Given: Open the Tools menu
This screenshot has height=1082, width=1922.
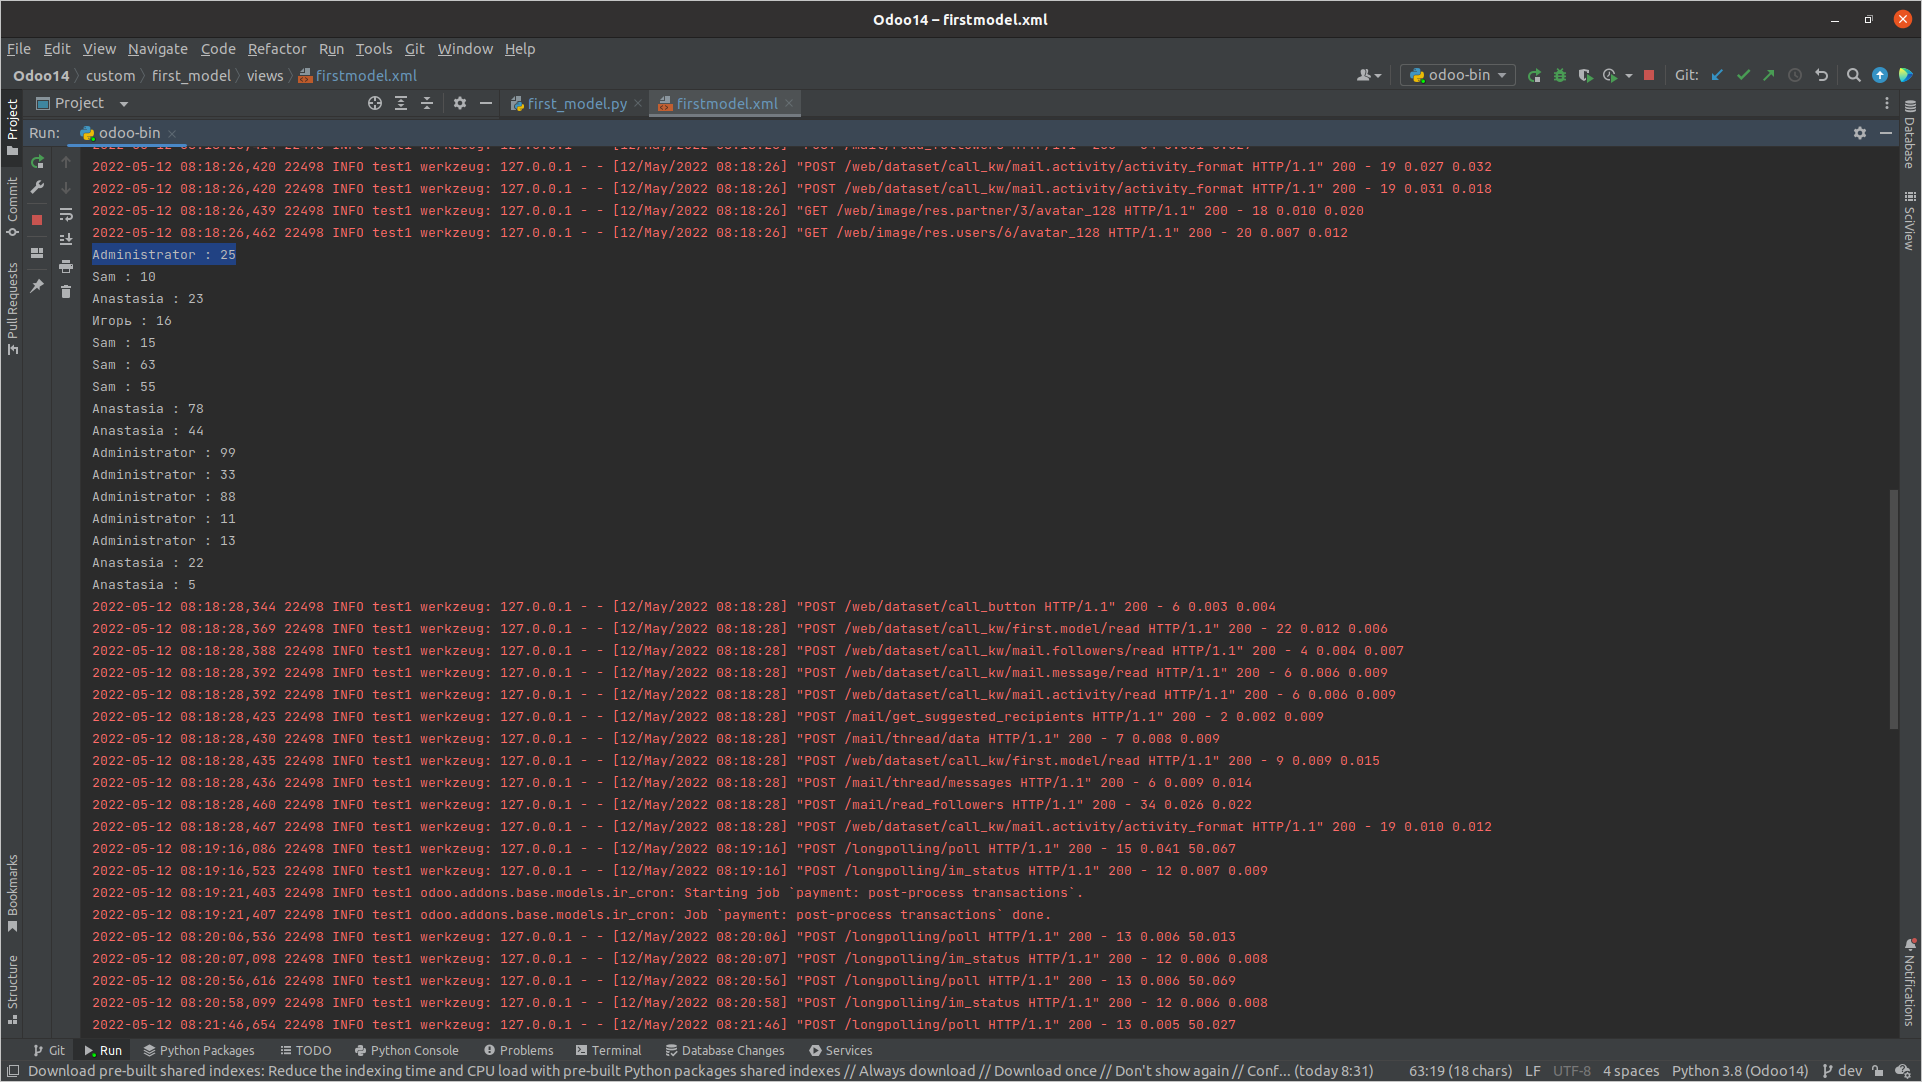Looking at the screenshot, I should [374, 49].
